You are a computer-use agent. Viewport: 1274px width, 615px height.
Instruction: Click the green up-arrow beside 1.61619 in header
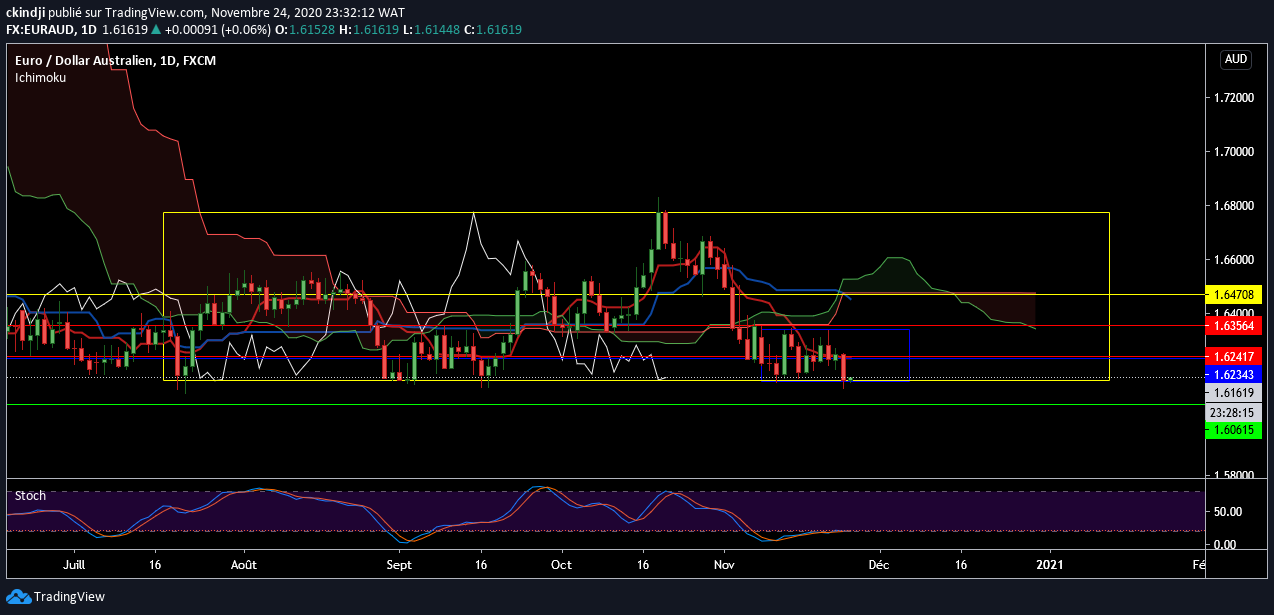tap(155, 30)
